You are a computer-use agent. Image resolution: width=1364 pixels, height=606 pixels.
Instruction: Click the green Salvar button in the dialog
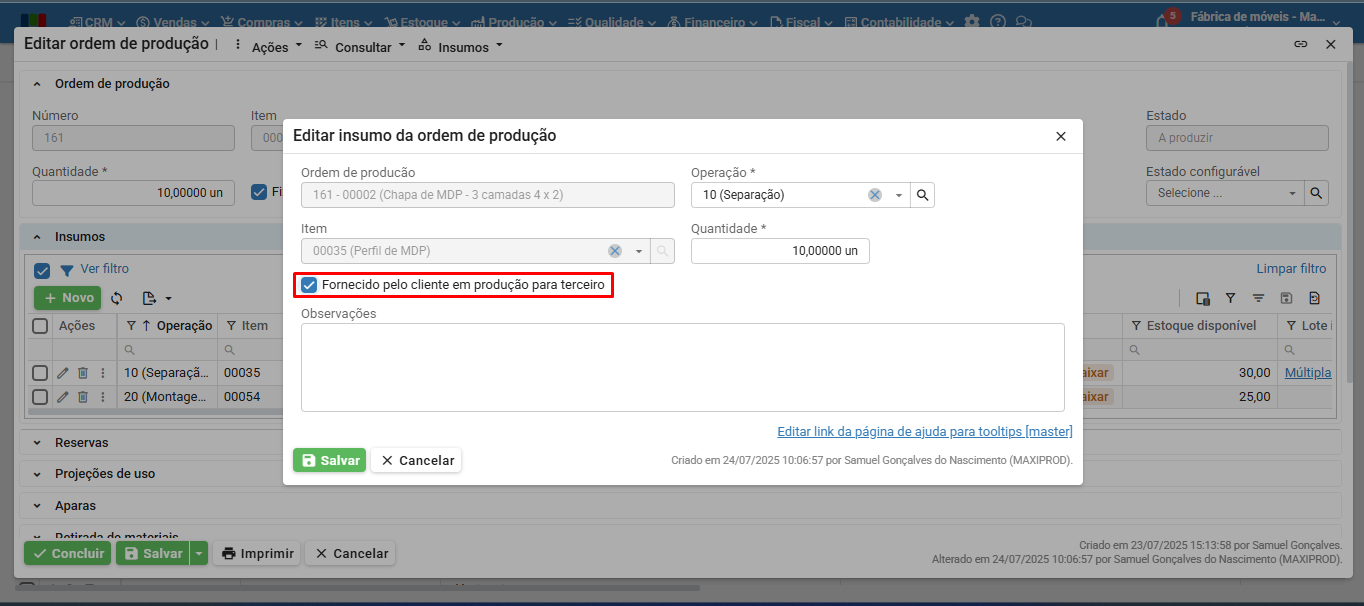pos(330,460)
